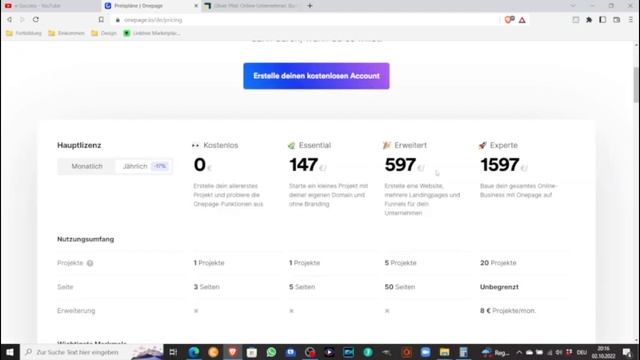Screen dimensions: 640x360
Task: Open the Einkommen bookmarks folder
Action: (x=66, y=33)
